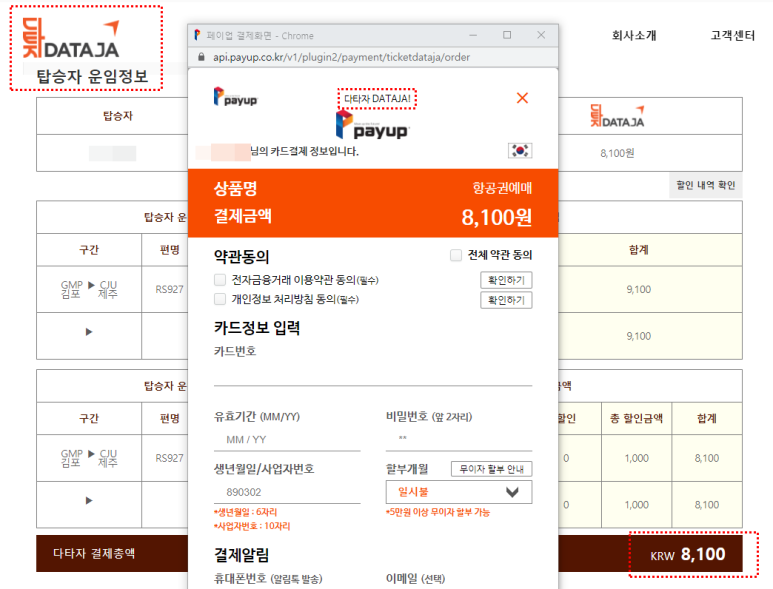This screenshot has height=589, width=773.
Task: Open the 할부개월 일시불 dropdown
Action: click(x=458, y=492)
